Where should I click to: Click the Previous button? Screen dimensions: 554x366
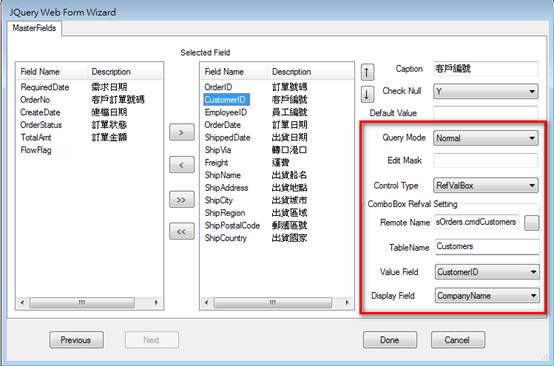coord(76,340)
